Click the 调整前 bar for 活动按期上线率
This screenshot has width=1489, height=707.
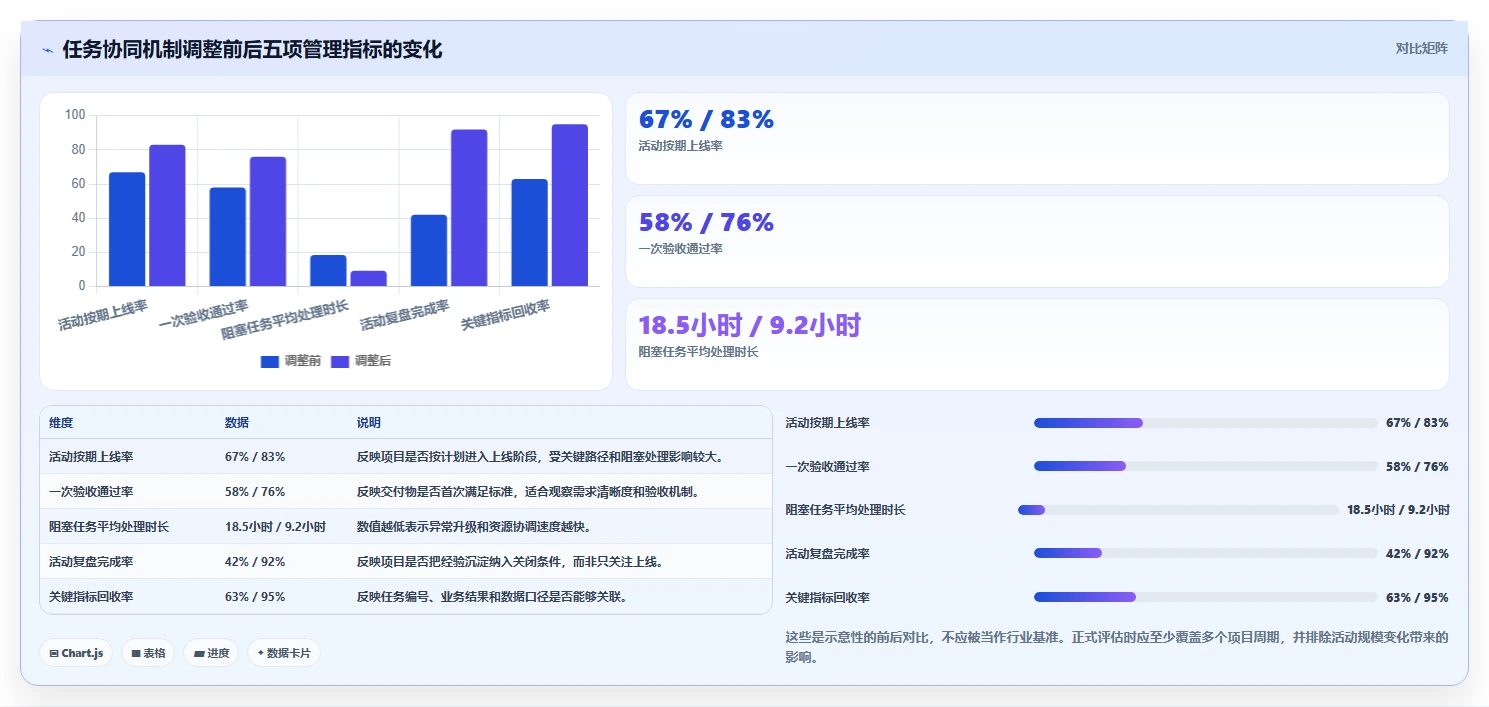[x=127, y=229]
